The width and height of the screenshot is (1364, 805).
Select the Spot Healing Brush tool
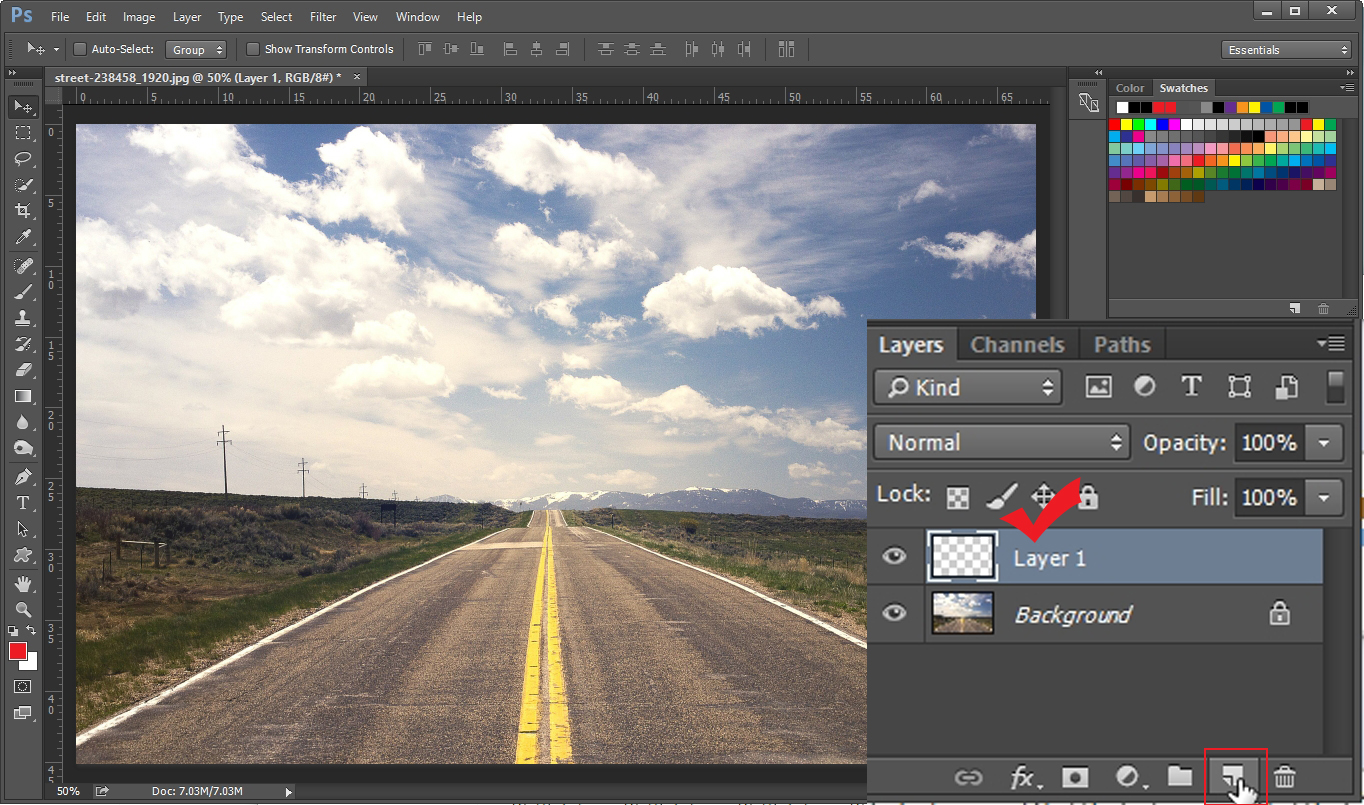click(23, 266)
